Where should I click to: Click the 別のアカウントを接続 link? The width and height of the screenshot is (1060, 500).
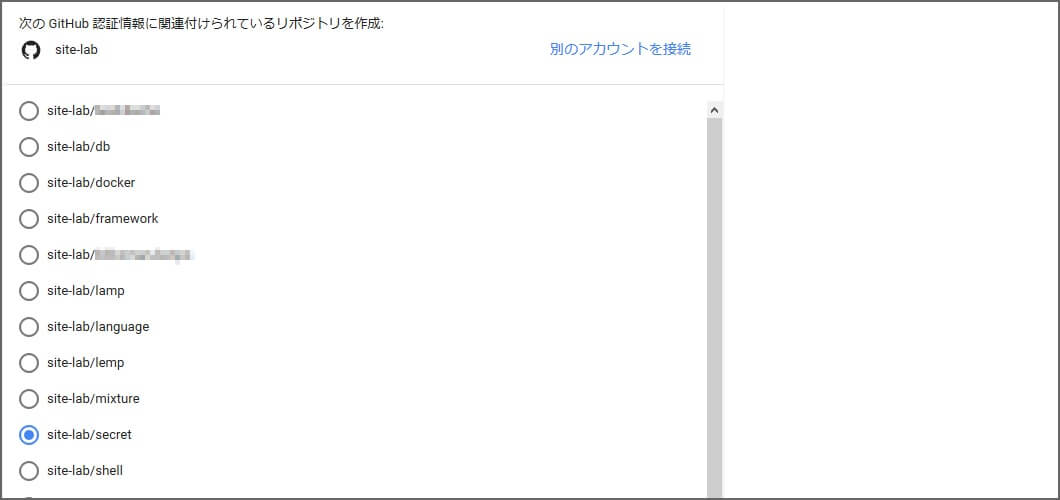620,49
